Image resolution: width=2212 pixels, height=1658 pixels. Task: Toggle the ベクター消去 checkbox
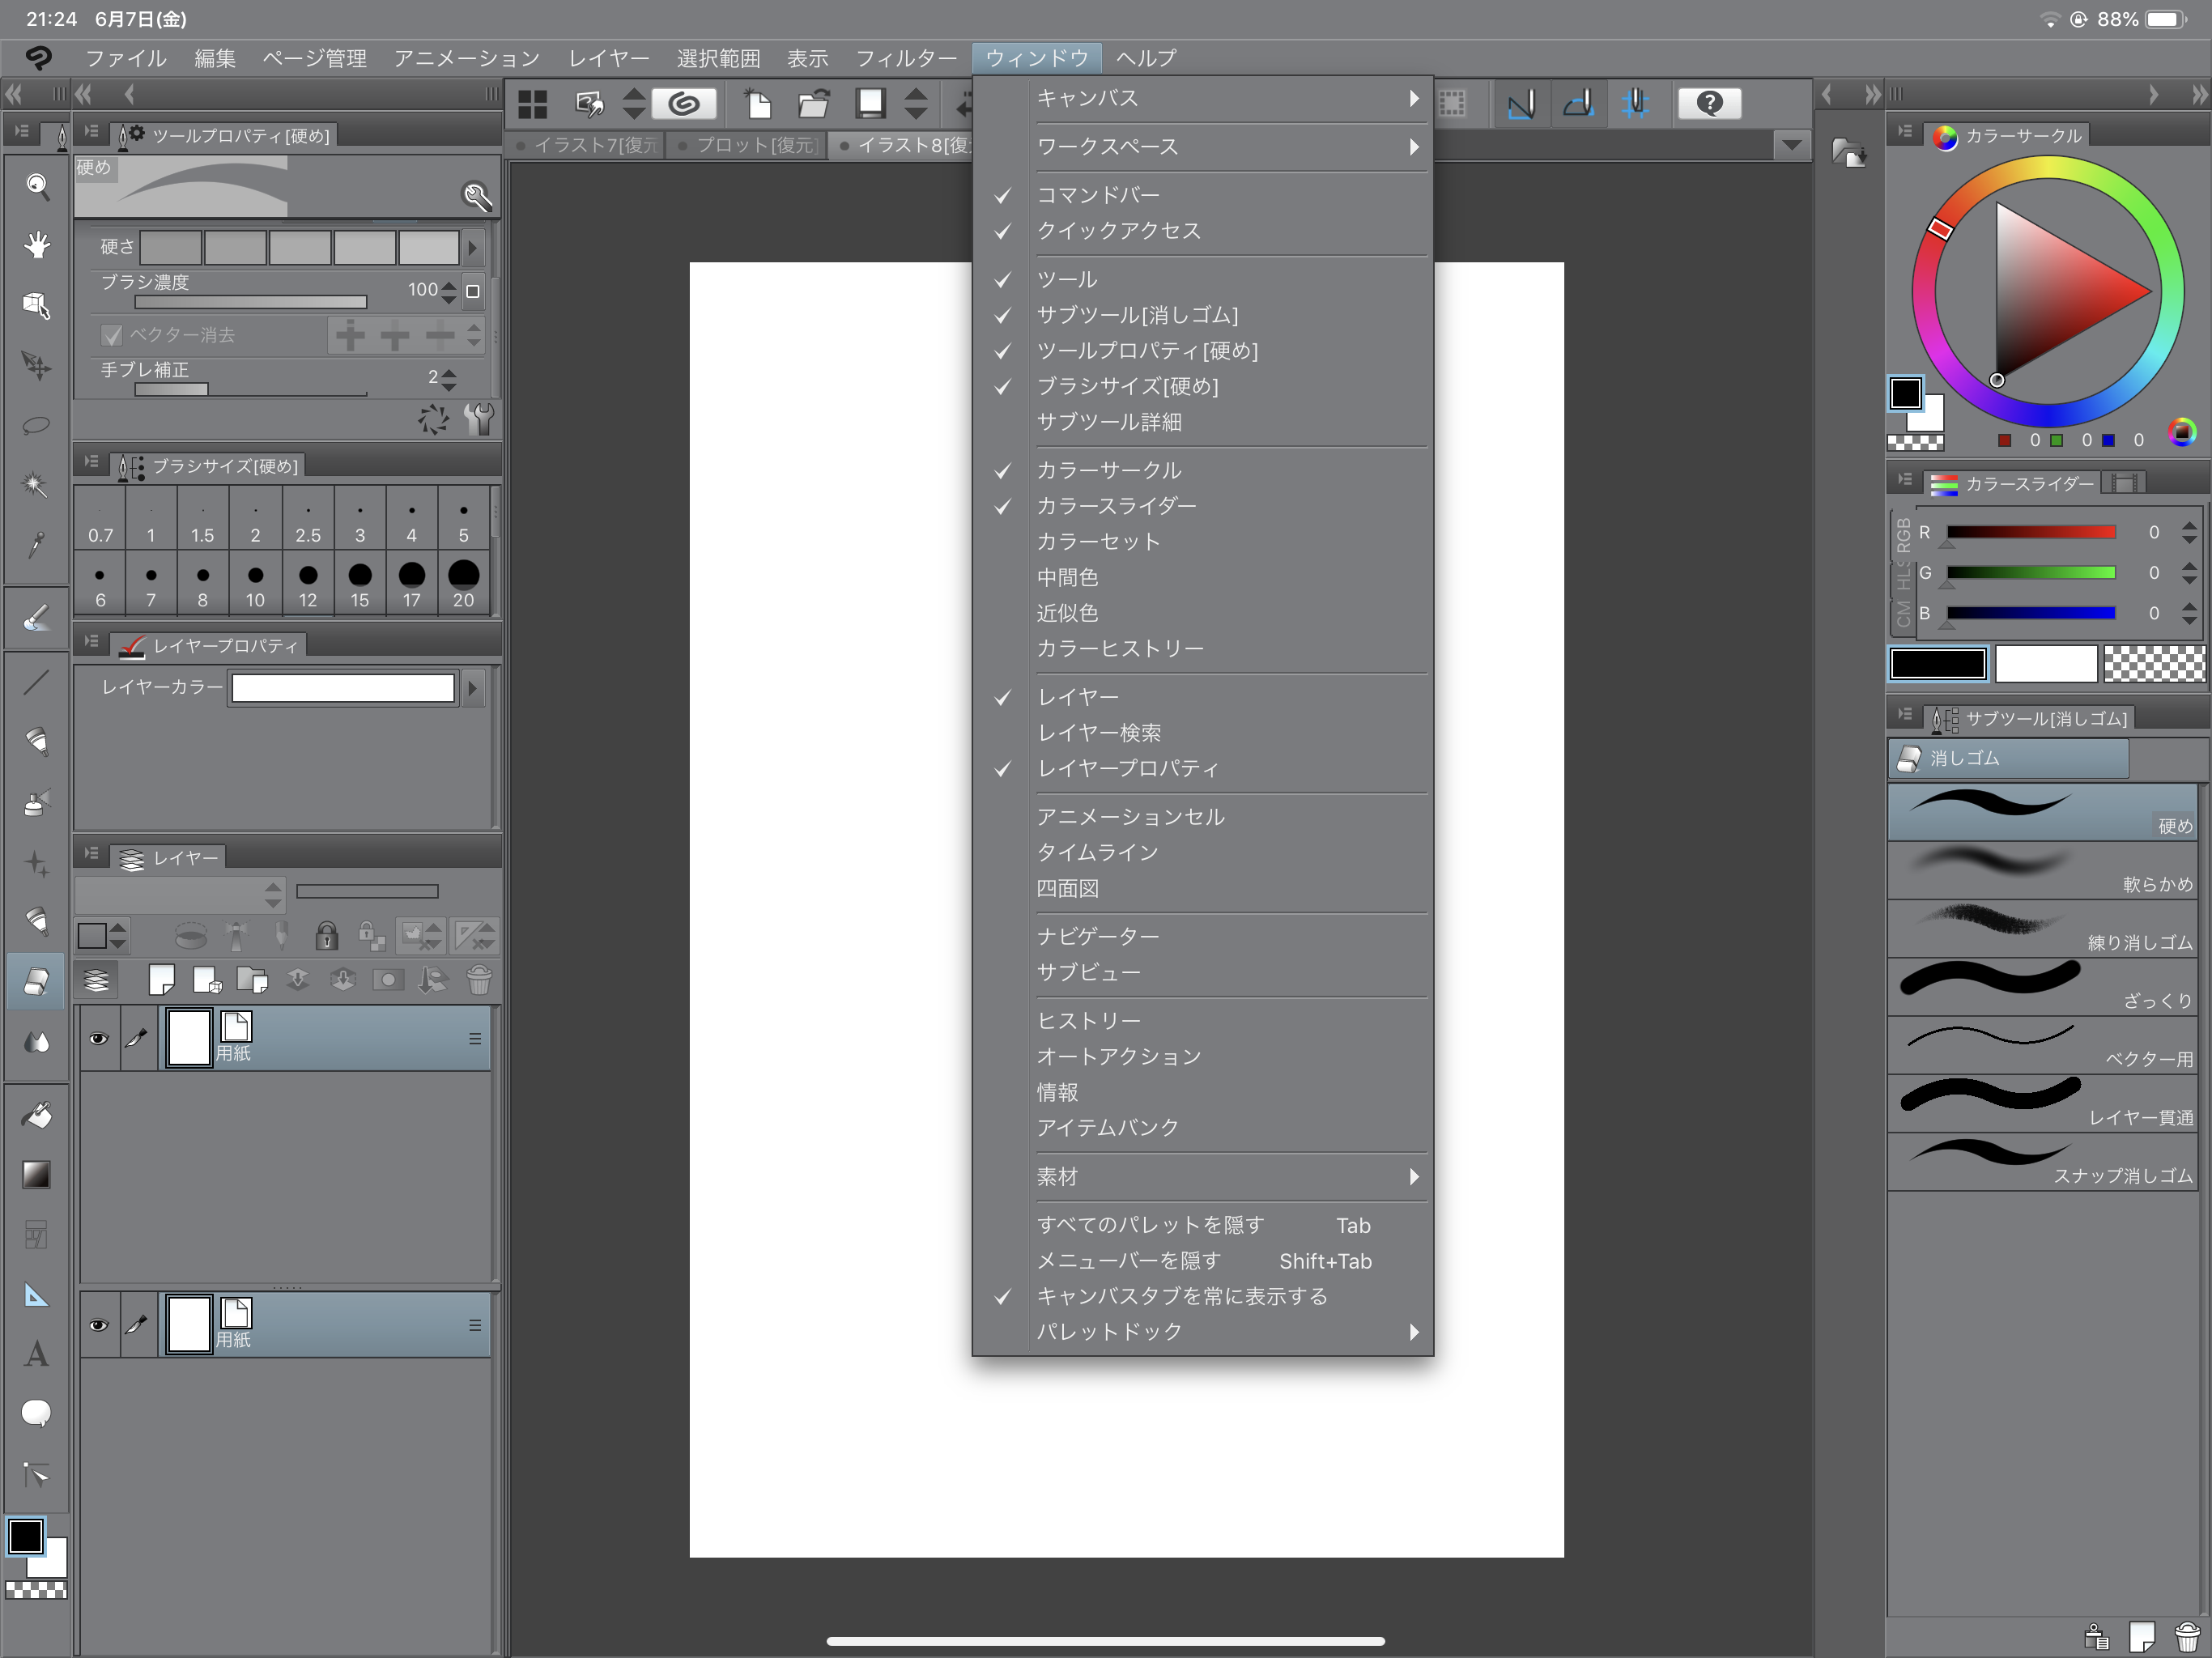coord(112,335)
